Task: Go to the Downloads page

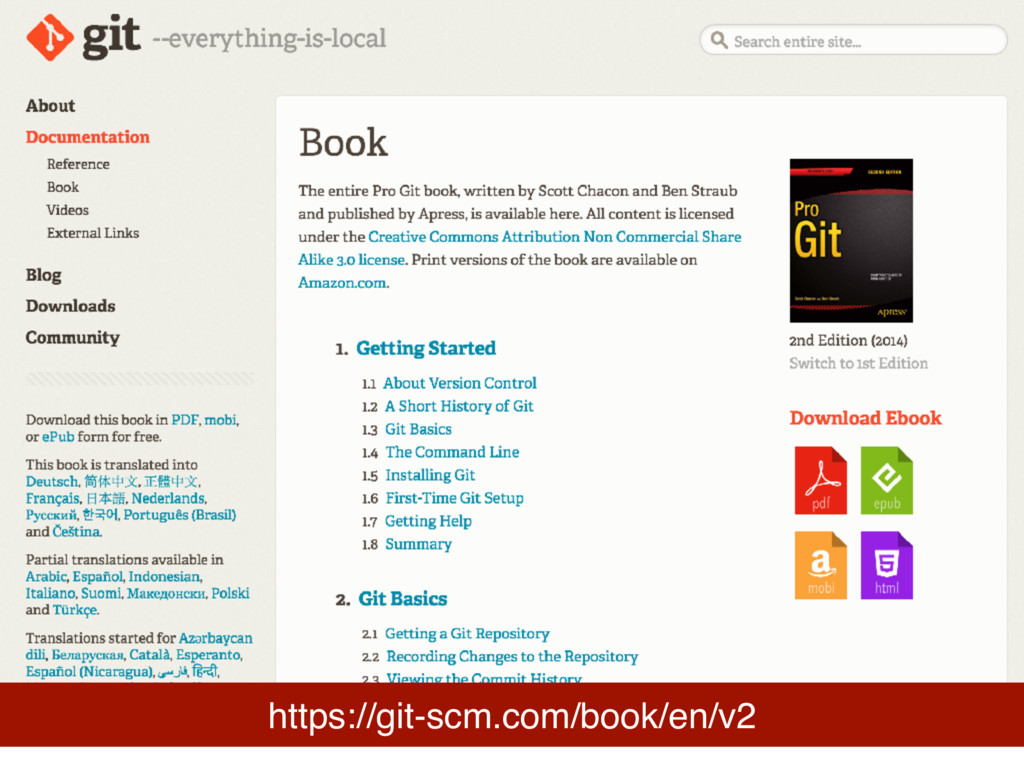Action: coord(71,306)
